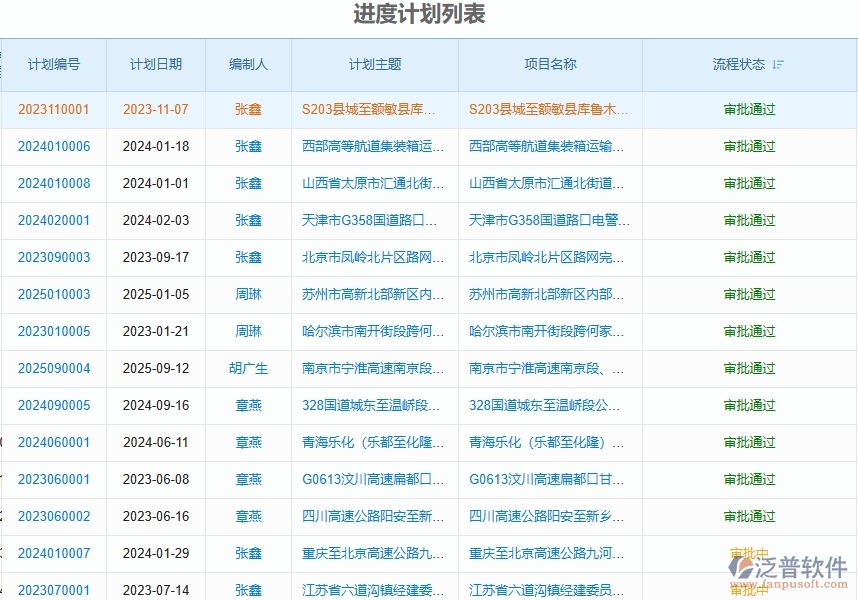Select the row dated 2023-01-21

pyautogui.click(x=155, y=332)
